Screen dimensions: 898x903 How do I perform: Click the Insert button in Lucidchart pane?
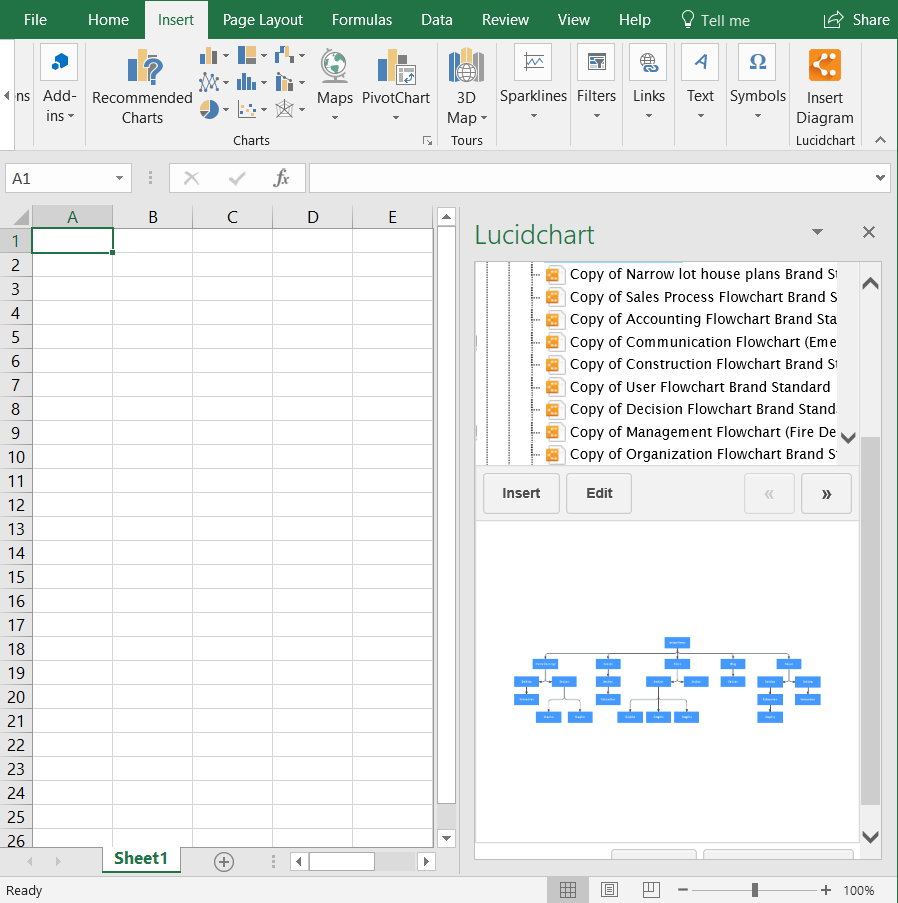pos(521,494)
